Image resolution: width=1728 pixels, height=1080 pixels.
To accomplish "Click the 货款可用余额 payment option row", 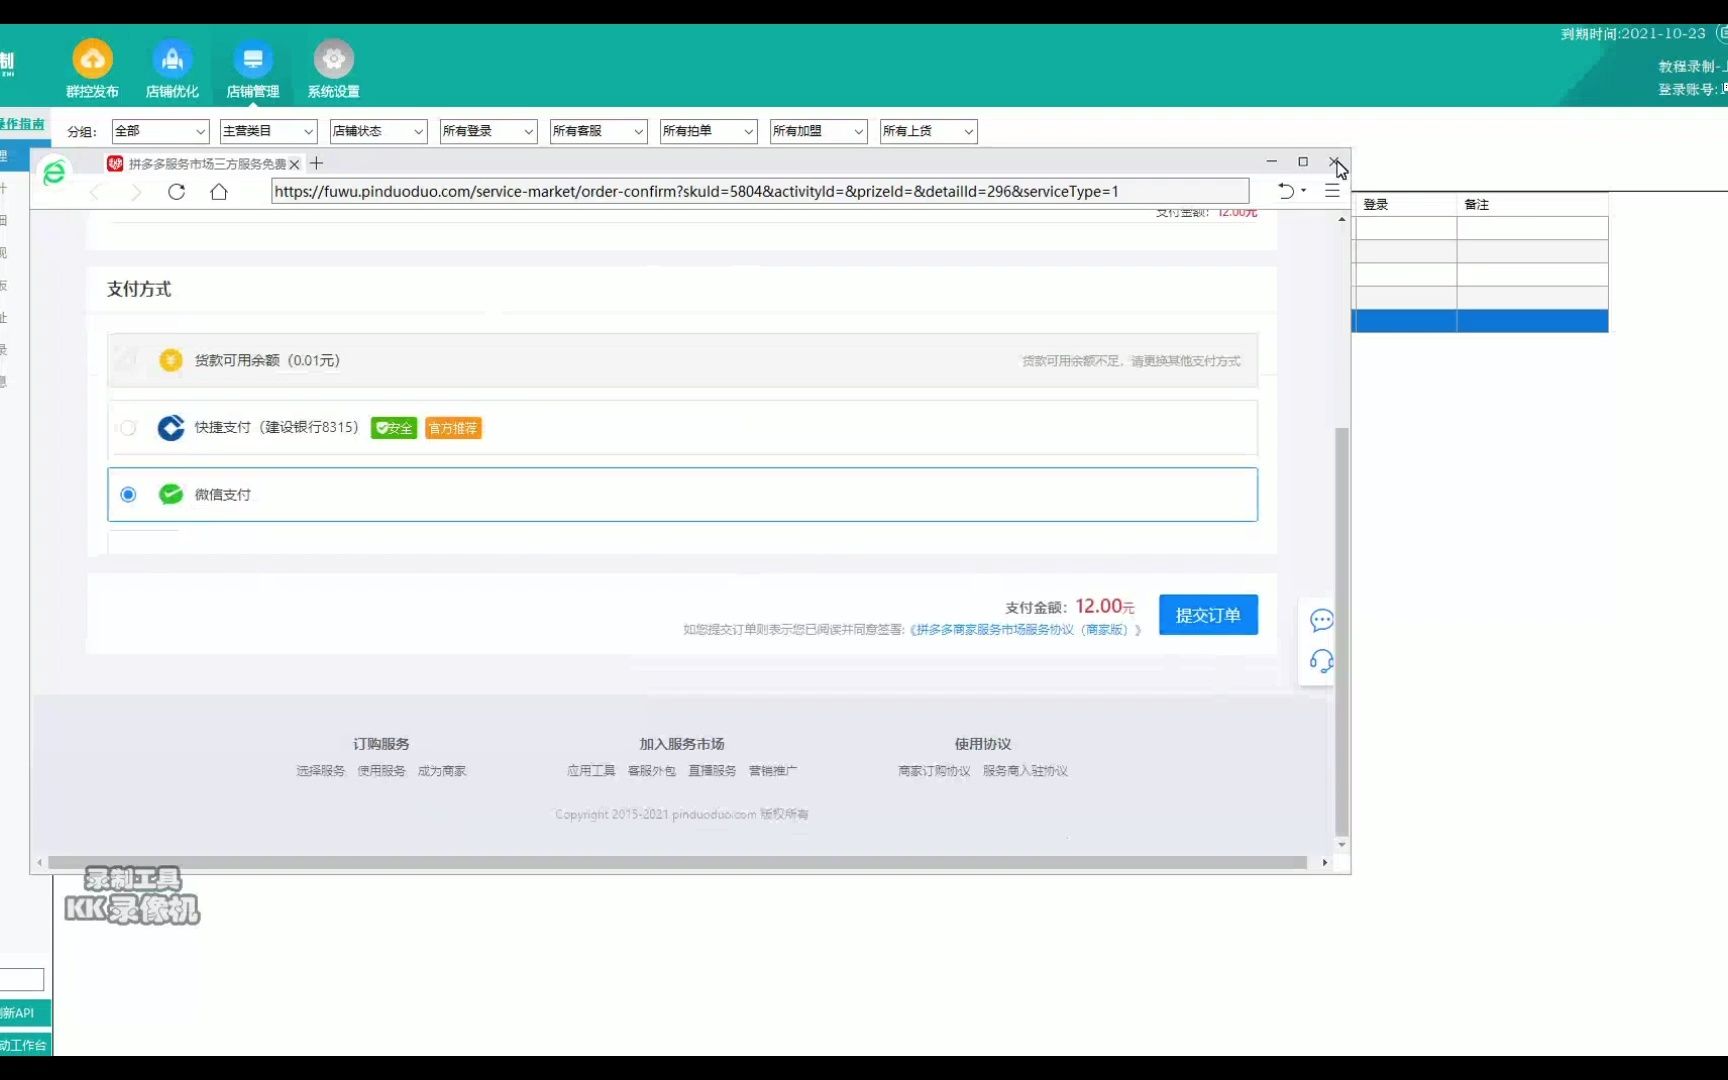I will [x=682, y=360].
